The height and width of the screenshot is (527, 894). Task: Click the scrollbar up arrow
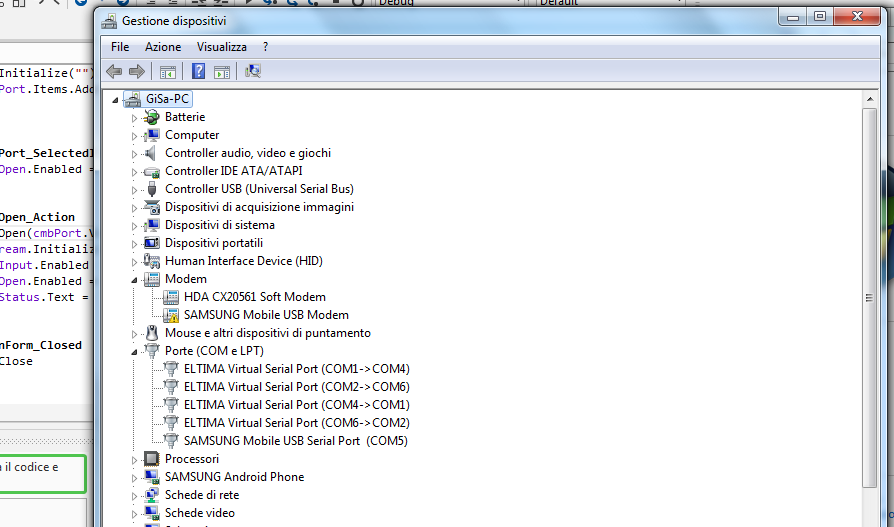pos(869,99)
